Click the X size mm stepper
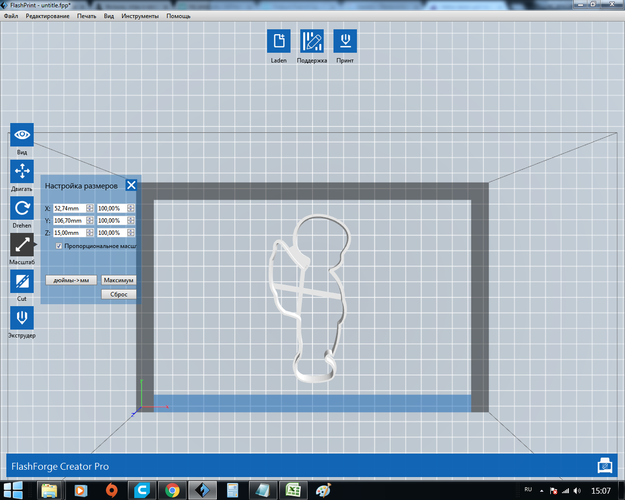Screen dimensions: 625x500 (90, 208)
